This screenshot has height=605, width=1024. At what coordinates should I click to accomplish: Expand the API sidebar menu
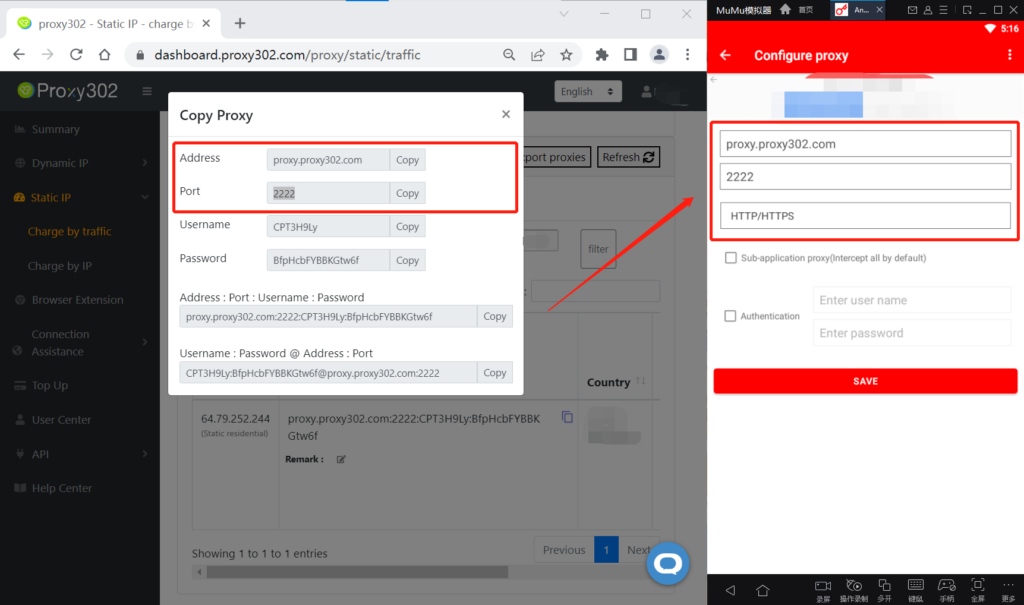[x=81, y=454]
